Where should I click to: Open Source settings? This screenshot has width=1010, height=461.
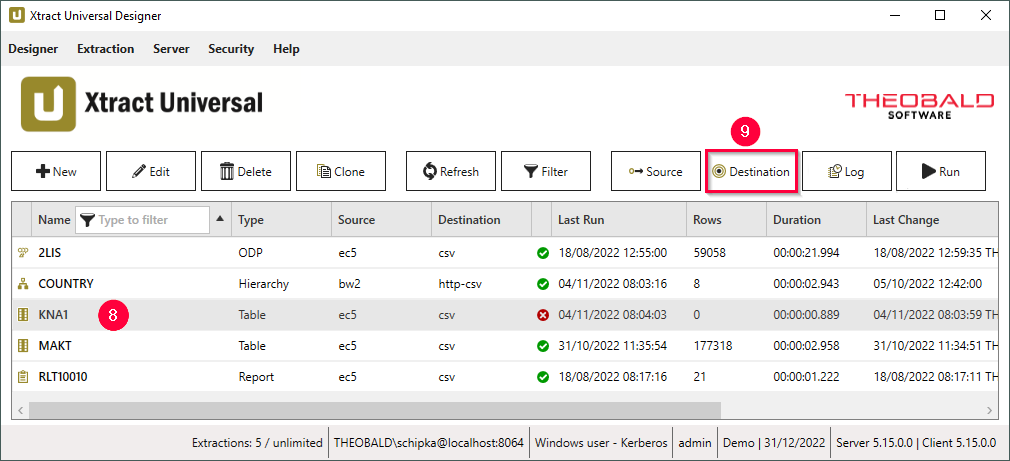pos(656,171)
